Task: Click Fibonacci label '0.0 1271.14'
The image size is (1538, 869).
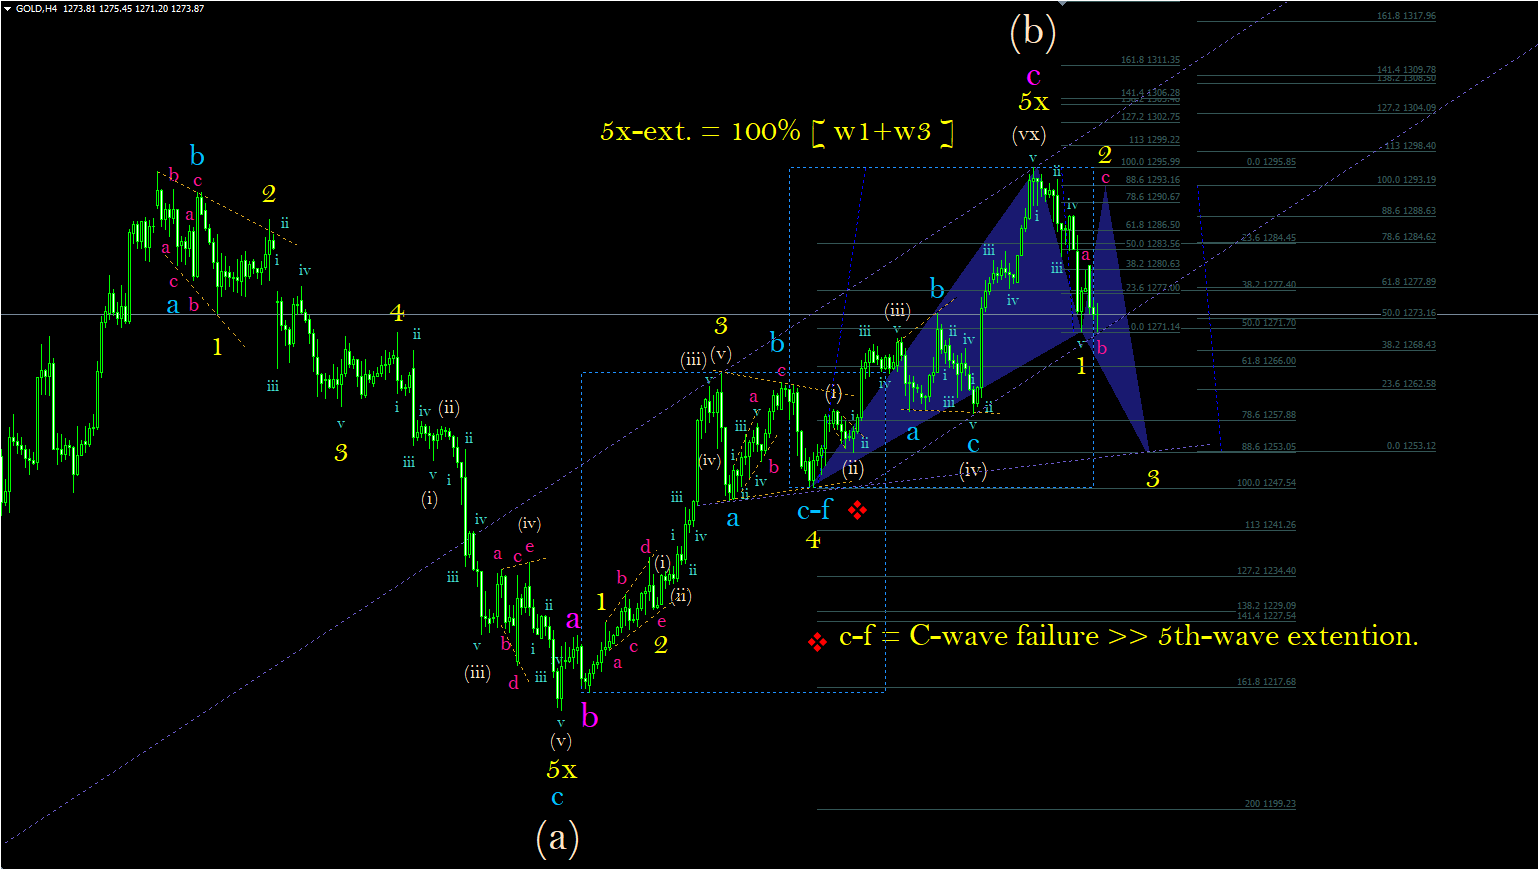Action: [x=1155, y=327]
